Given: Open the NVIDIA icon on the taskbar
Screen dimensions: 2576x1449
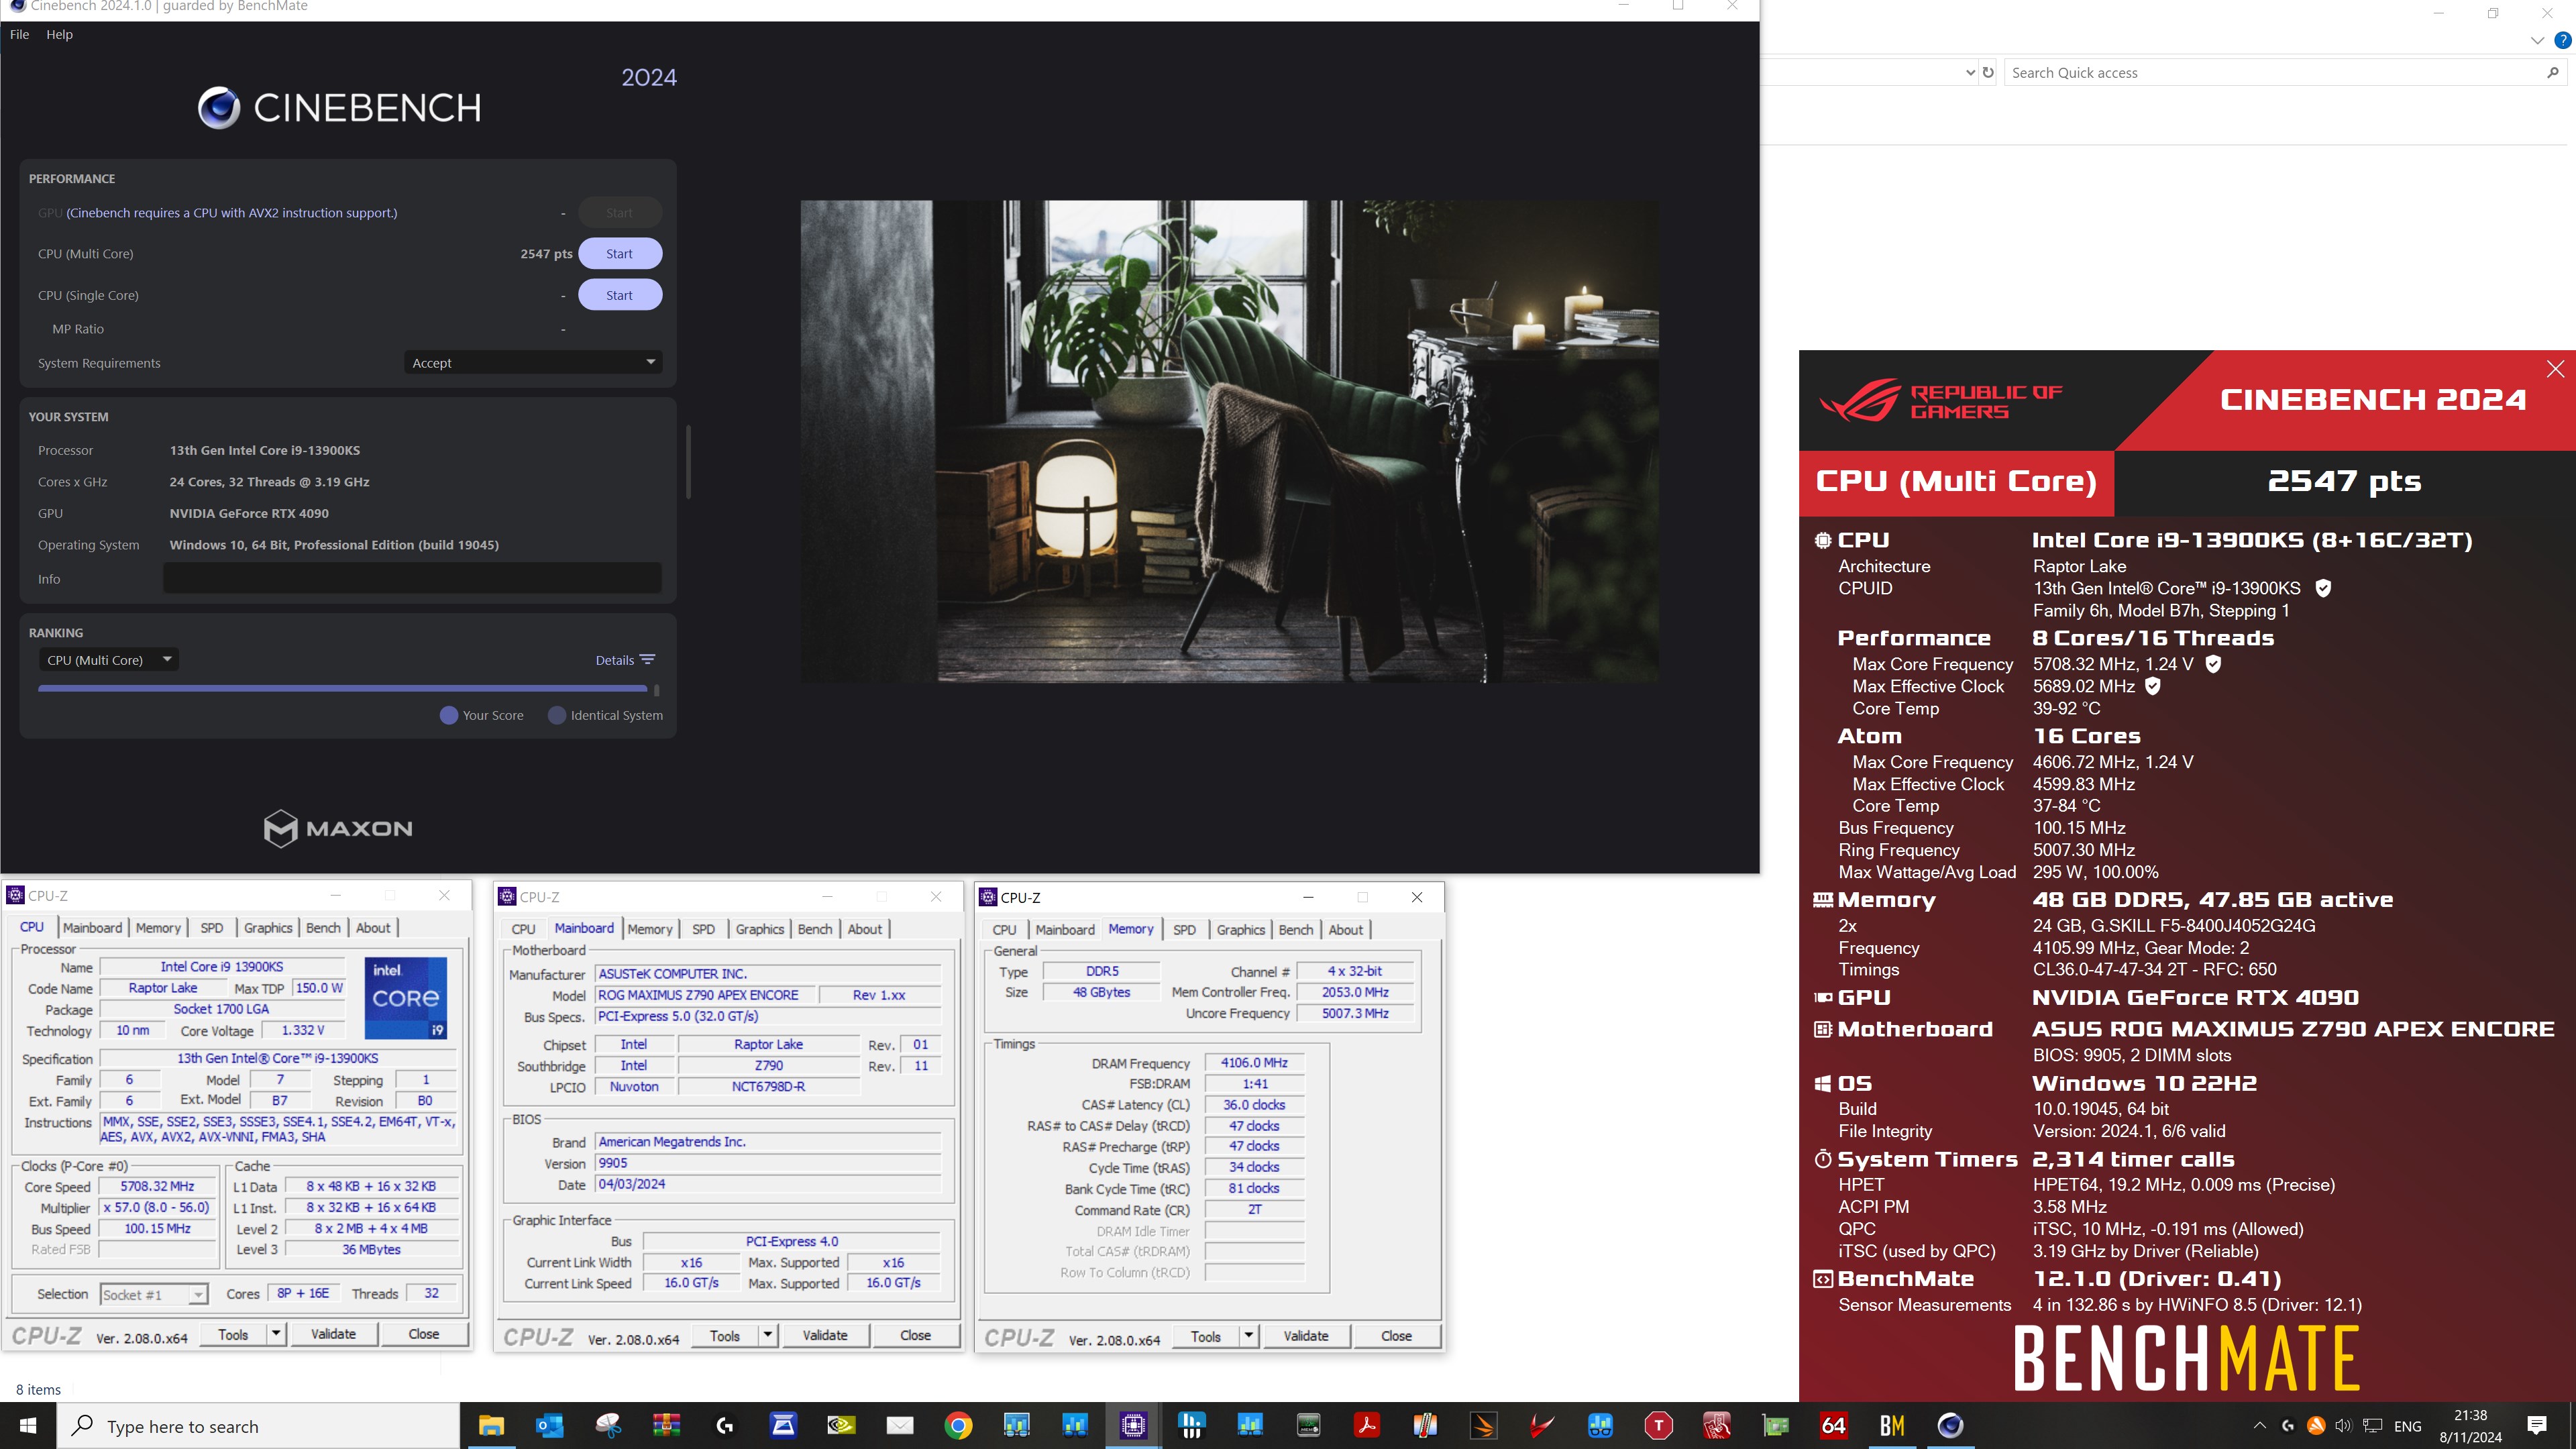Looking at the screenshot, I should (842, 1425).
